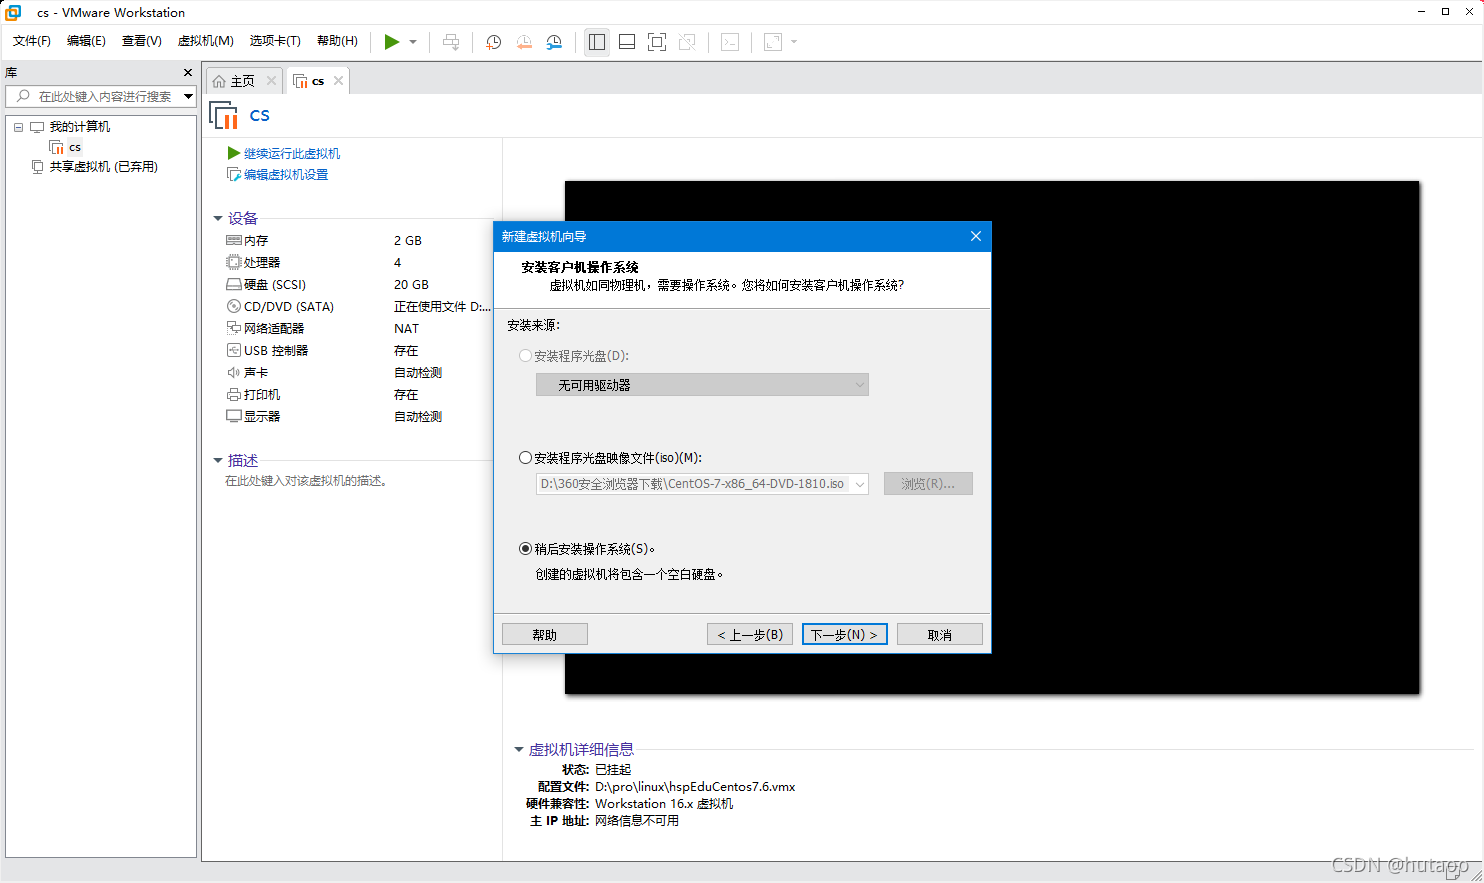This screenshot has width=1484, height=883.
Task: Click the NAT network adapter value
Action: (406, 328)
